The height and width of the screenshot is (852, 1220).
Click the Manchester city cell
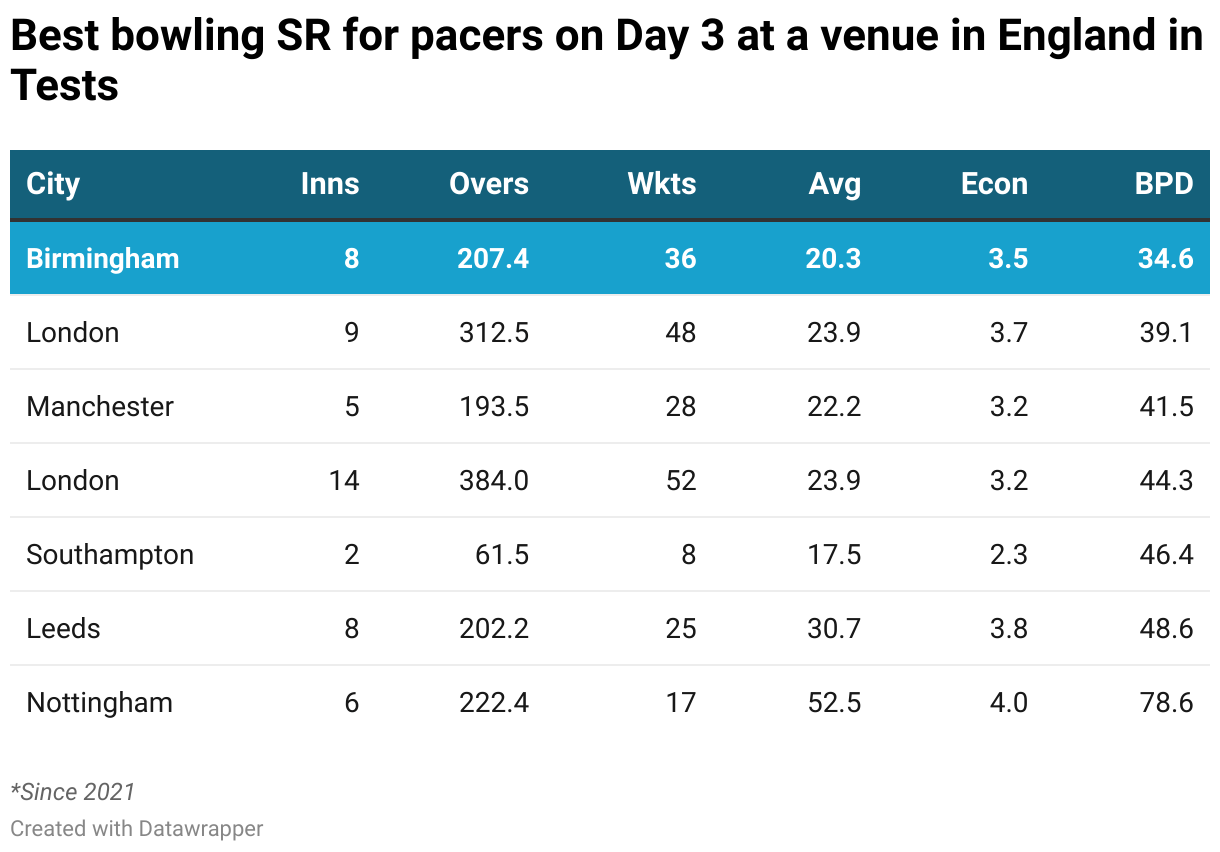click(x=100, y=406)
